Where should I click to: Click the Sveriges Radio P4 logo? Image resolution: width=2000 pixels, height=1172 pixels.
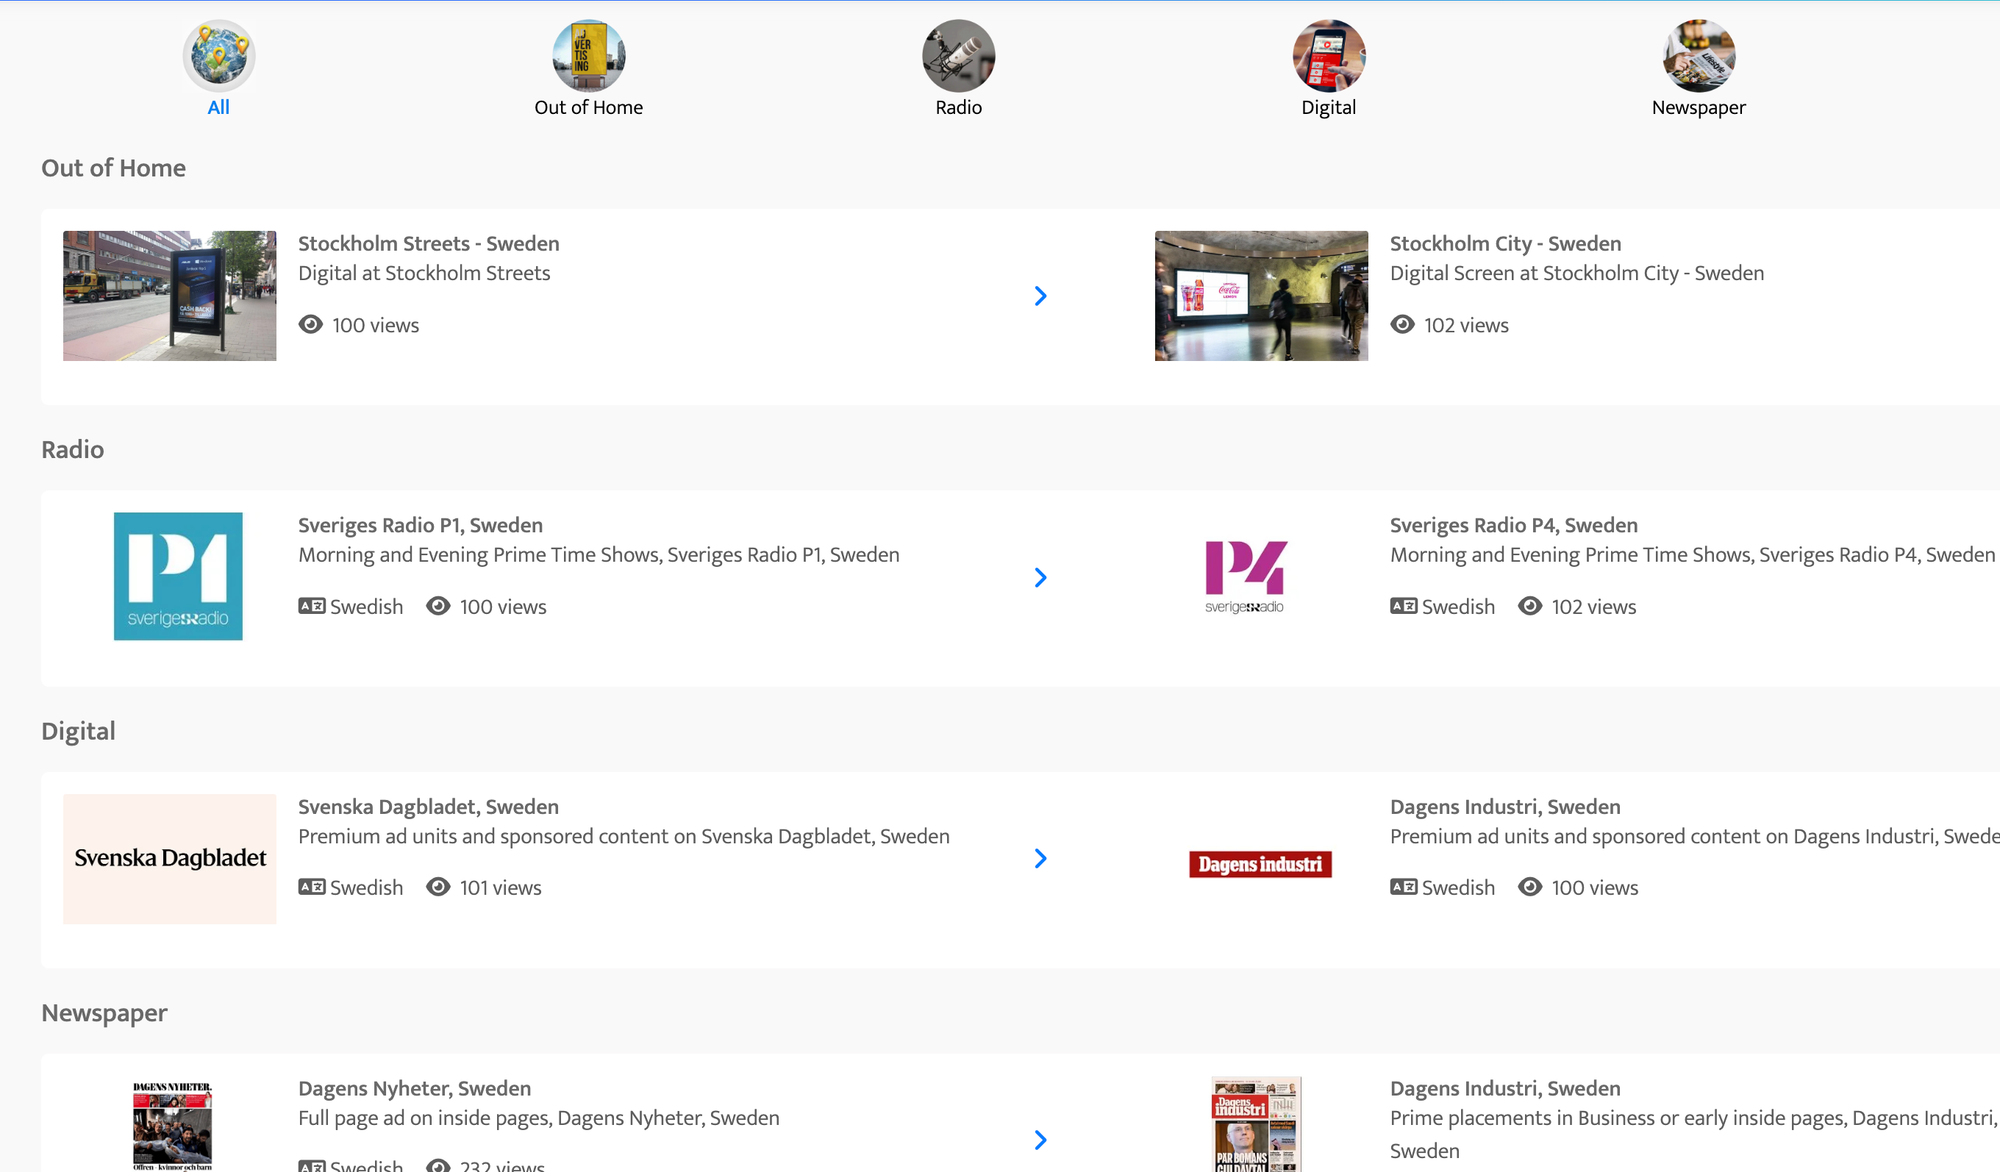pos(1246,577)
